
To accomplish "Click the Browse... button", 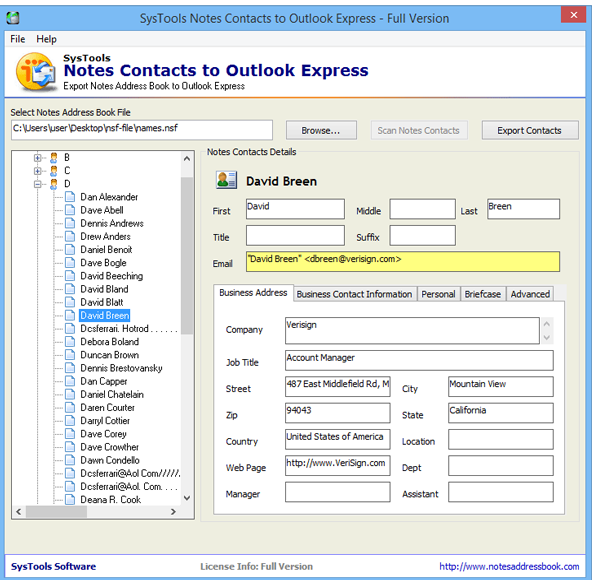I will coord(321,130).
